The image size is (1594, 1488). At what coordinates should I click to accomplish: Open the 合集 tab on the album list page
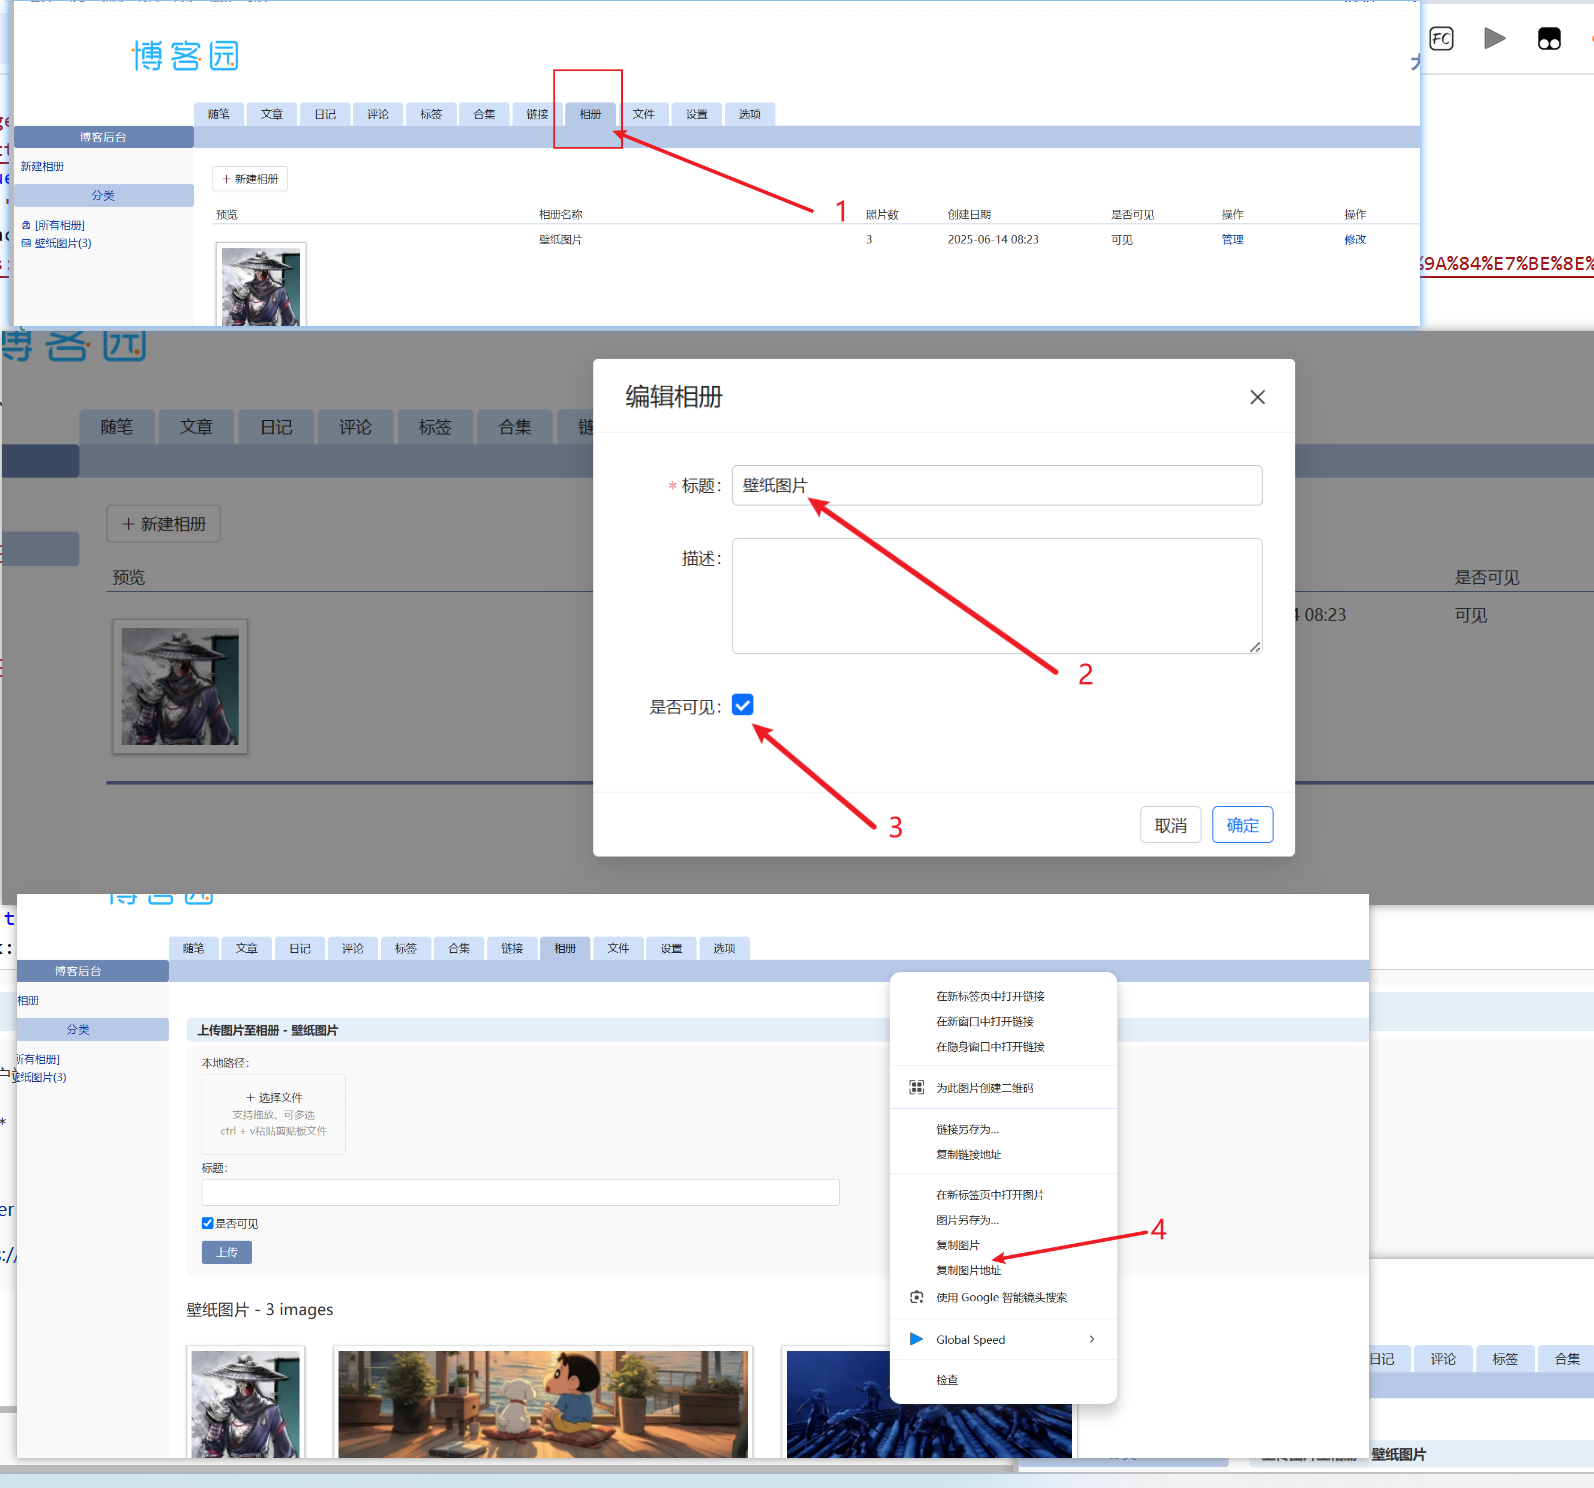484,114
